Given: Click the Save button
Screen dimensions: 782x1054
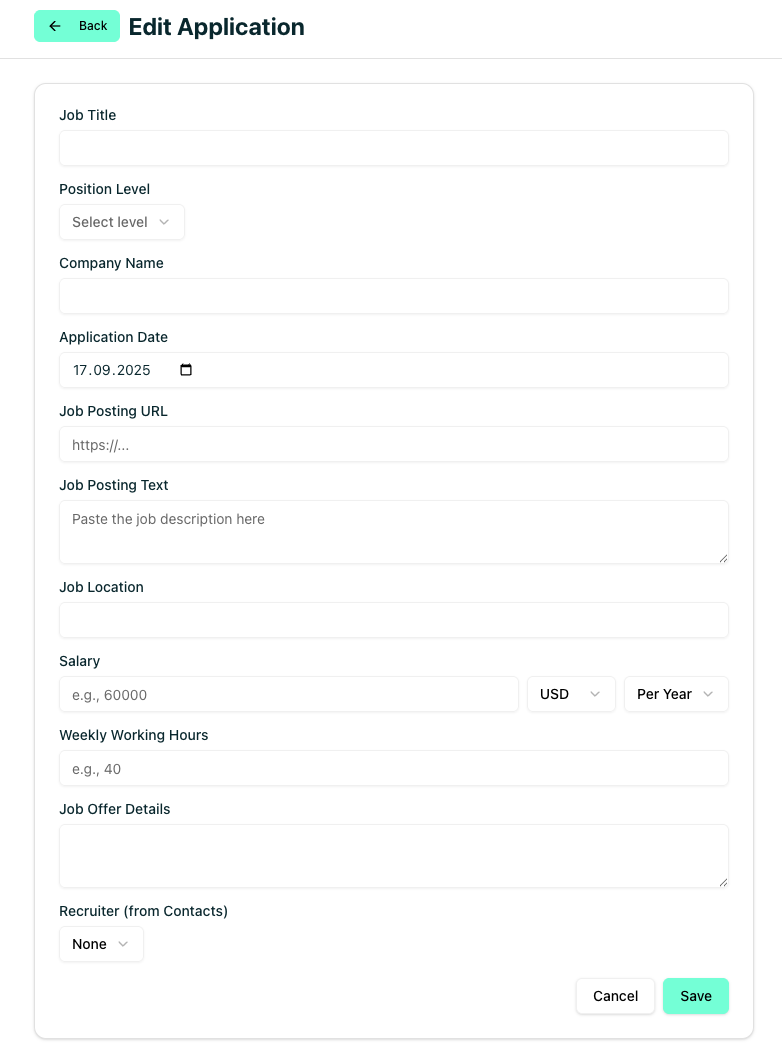Looking at the screenshot, I should pyautogui.click(x=695, y=996).
